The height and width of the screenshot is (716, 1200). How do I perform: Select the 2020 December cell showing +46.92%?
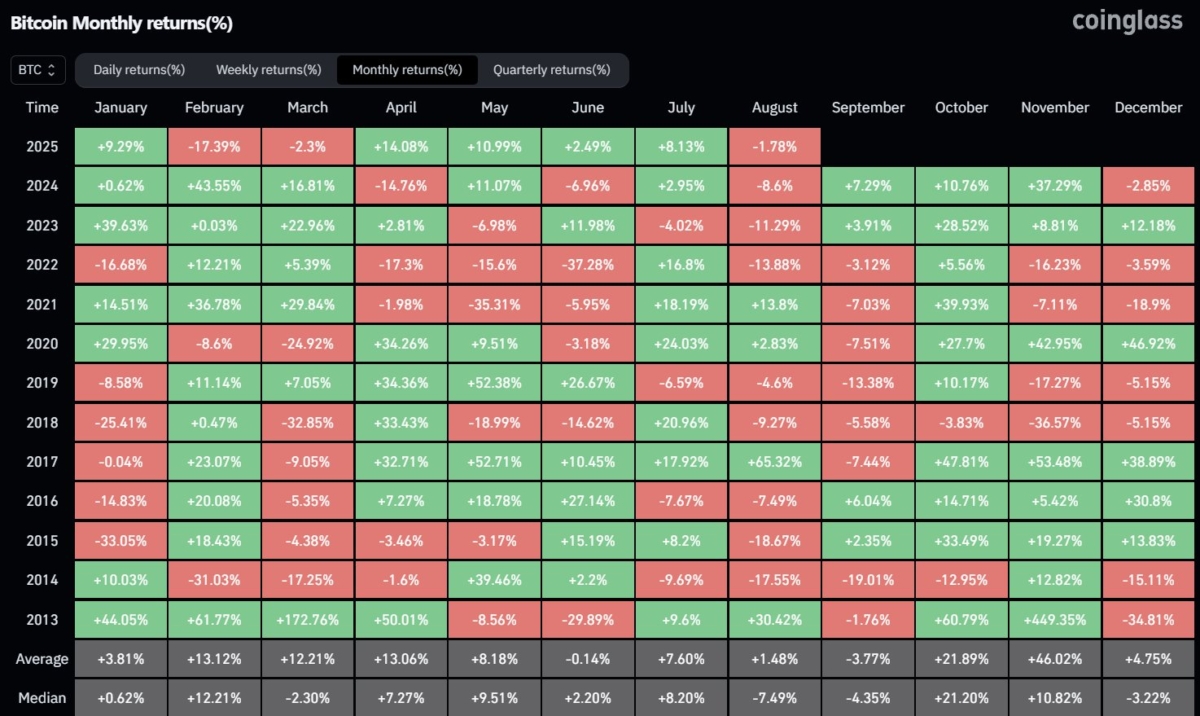[1148, 343]
